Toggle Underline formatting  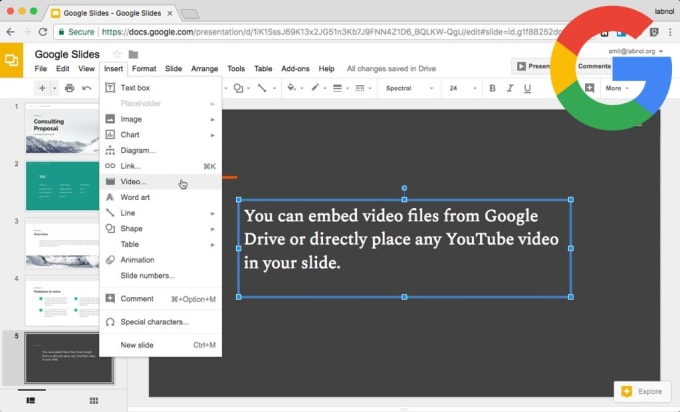click(527, 88)
